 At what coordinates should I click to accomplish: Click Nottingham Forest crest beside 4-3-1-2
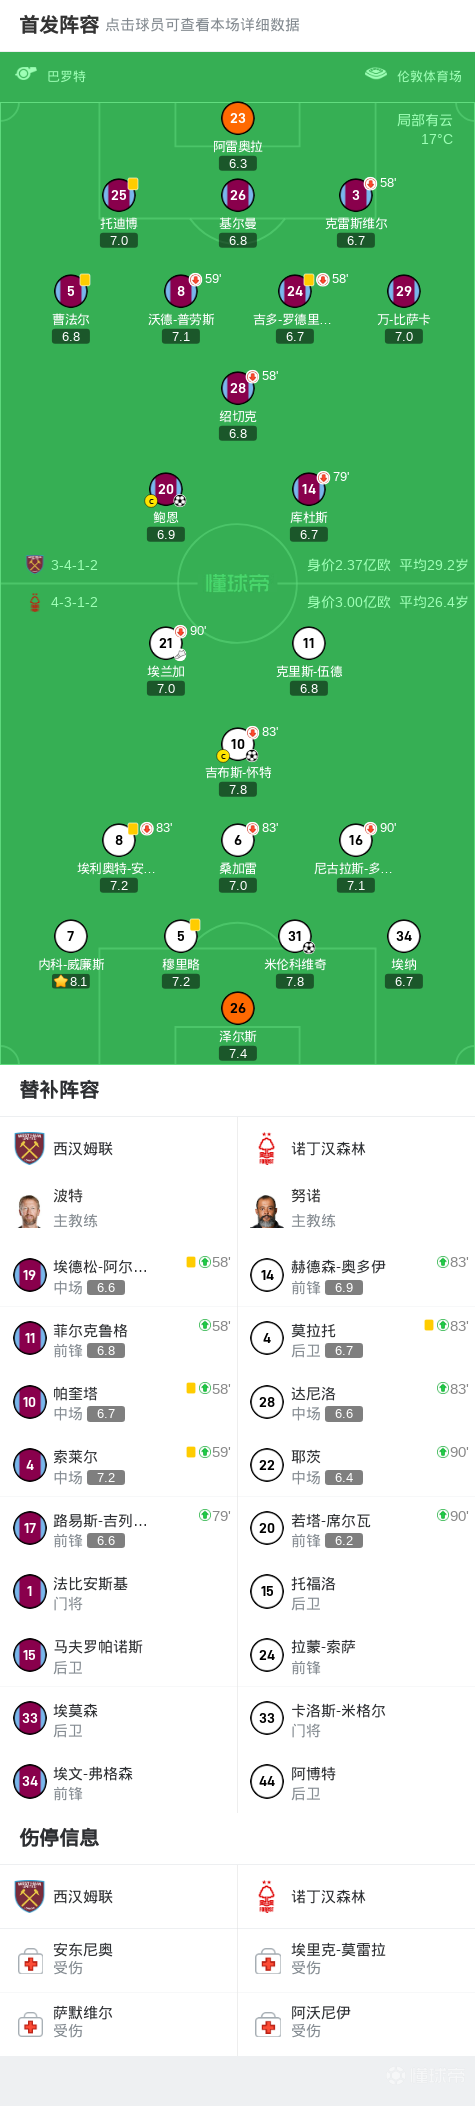35,602
